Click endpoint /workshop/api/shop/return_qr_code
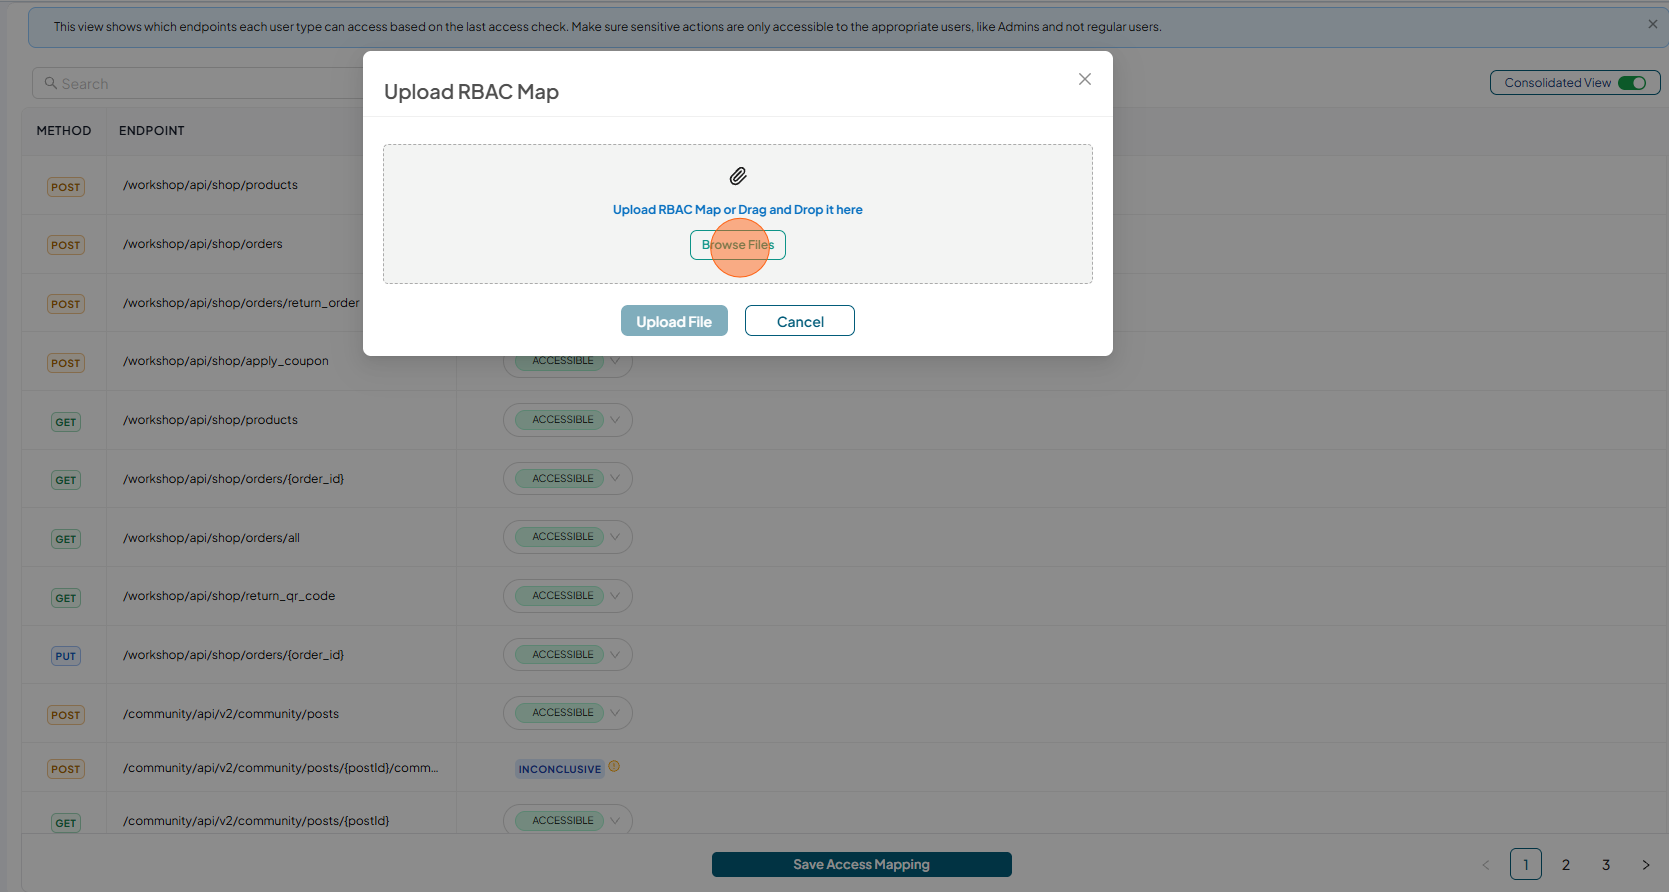This screenshot has height=892, width=1669. coord(229,596)
